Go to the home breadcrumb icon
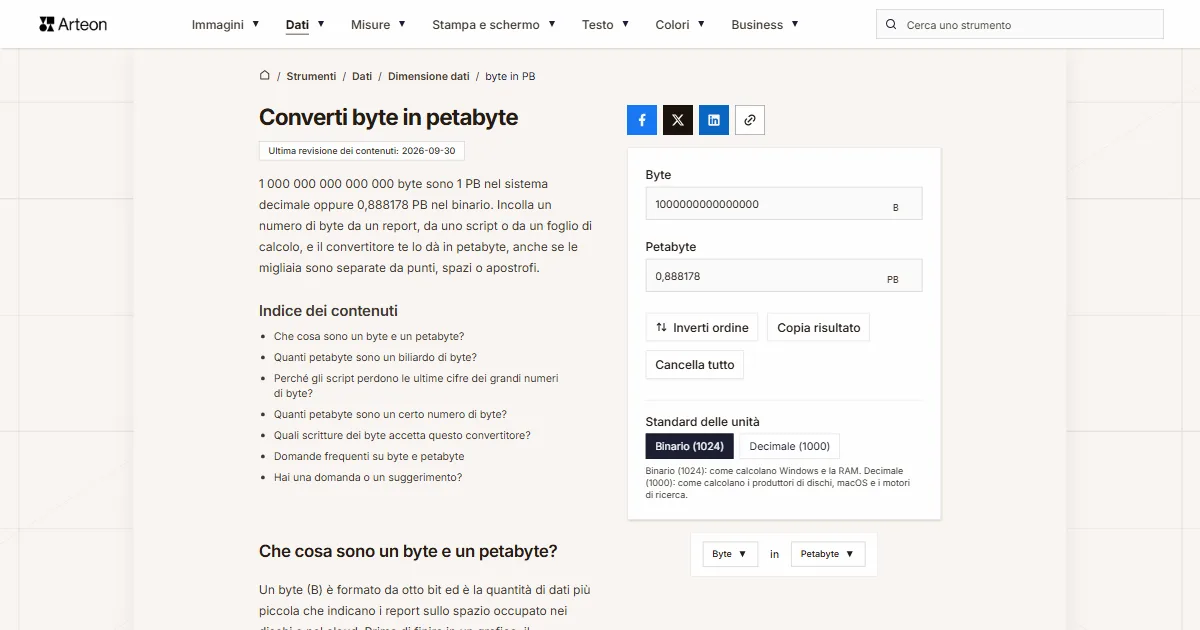The width and height of the screenshot is (1200, 630). [265, 76]
